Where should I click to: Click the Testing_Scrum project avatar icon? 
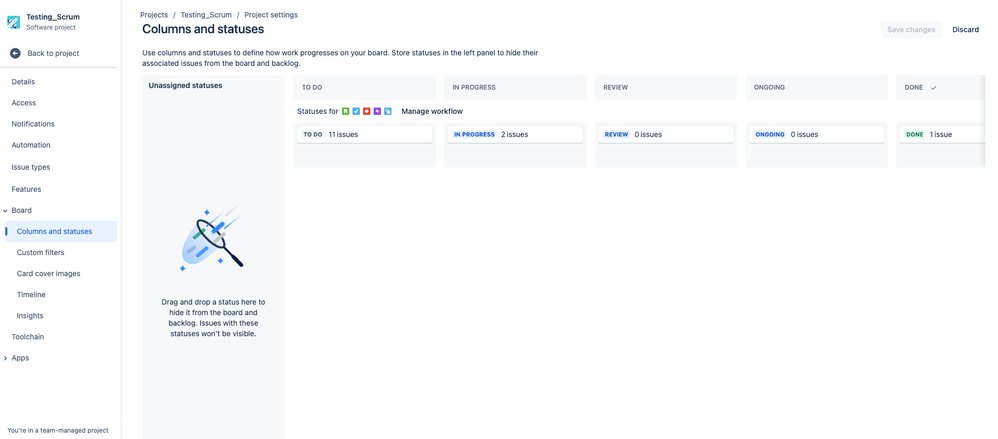(13, 22)
